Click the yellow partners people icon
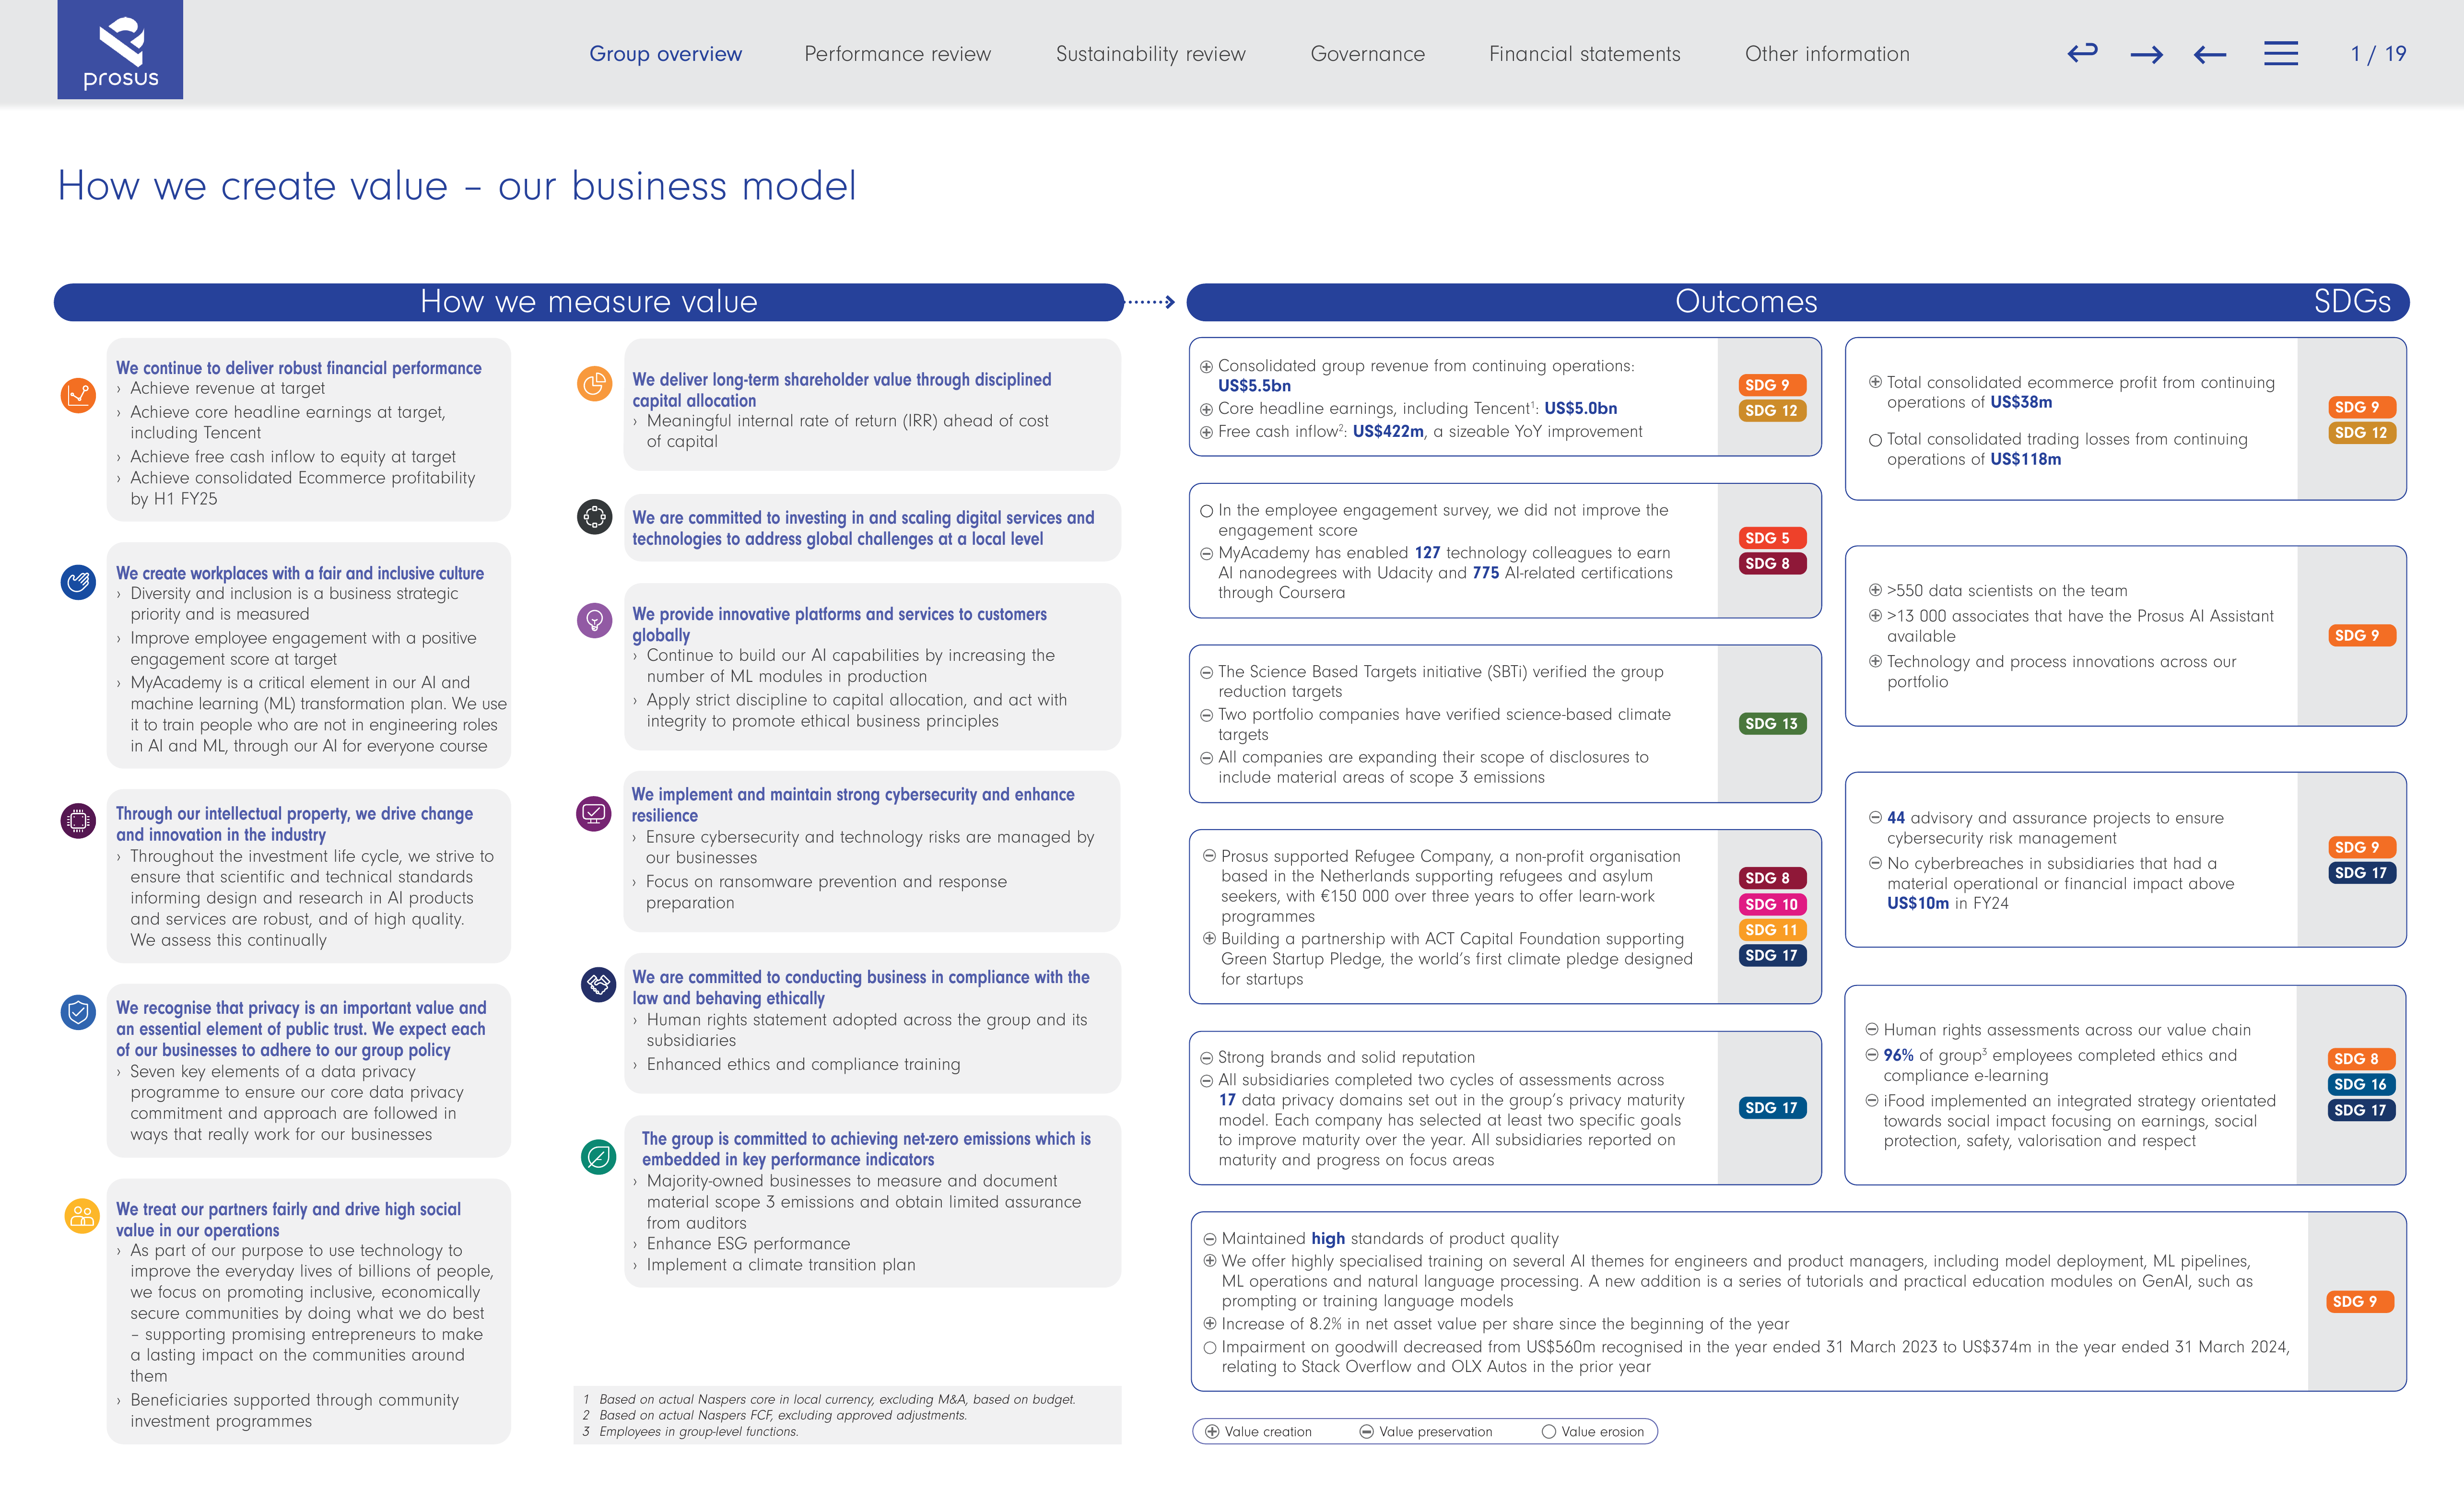The width and height of the screenshot is (2464, 1501). coord(82,1216)
